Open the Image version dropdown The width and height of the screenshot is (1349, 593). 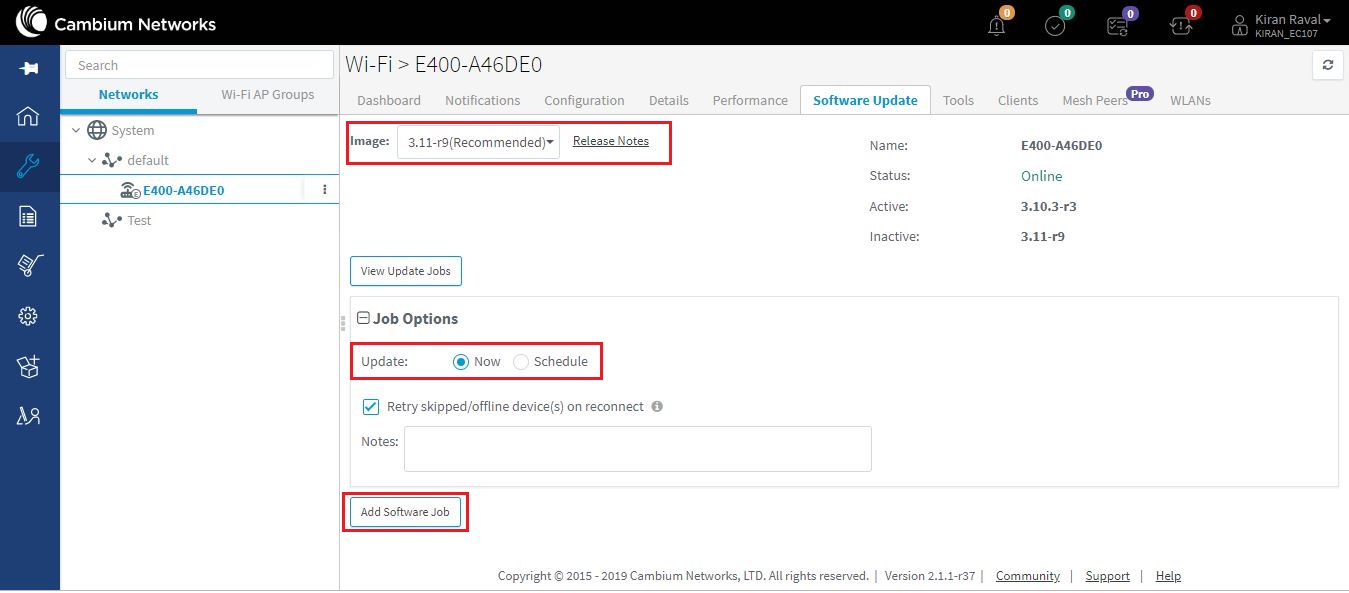point(478,142)
